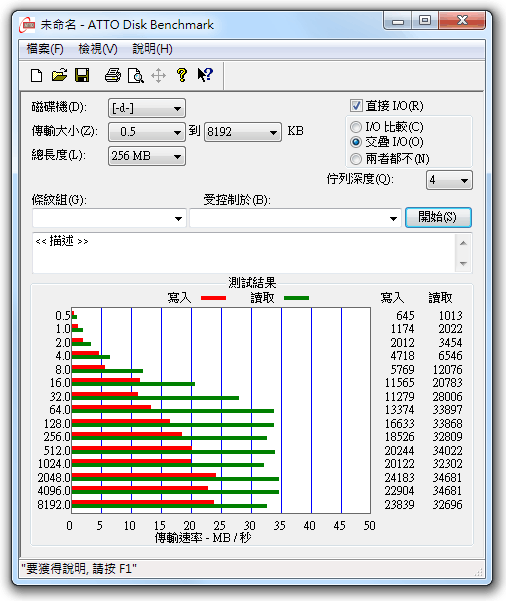Click the 開始(S) start button

(439, 217)
